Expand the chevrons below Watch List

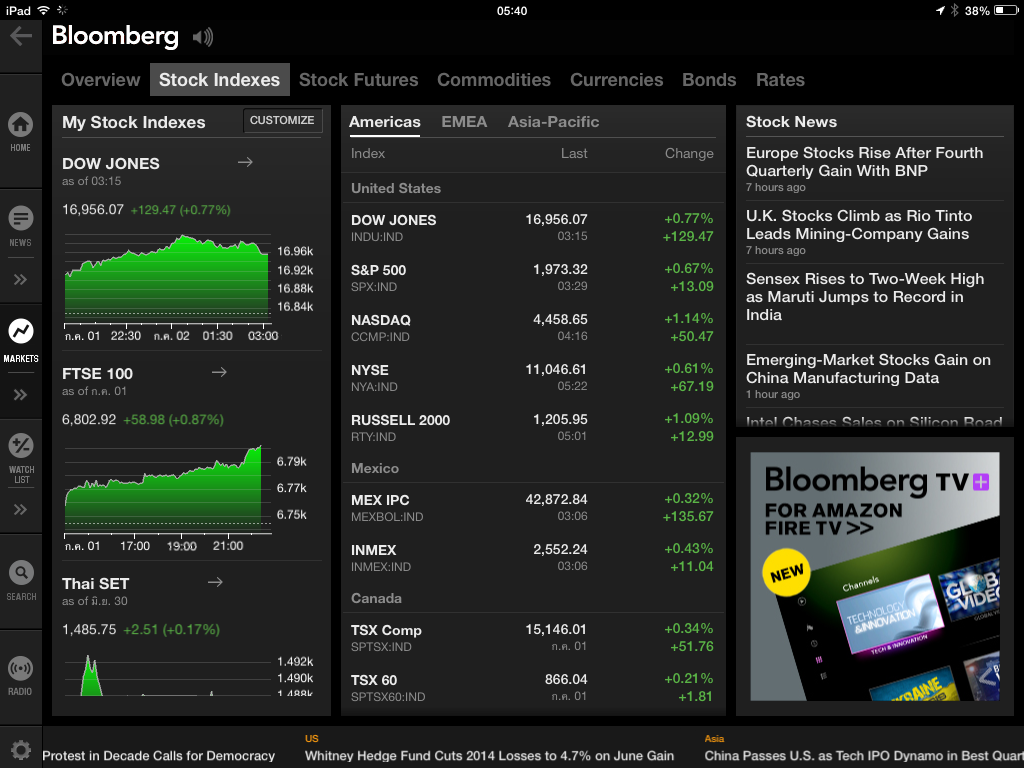pos(20,509)
